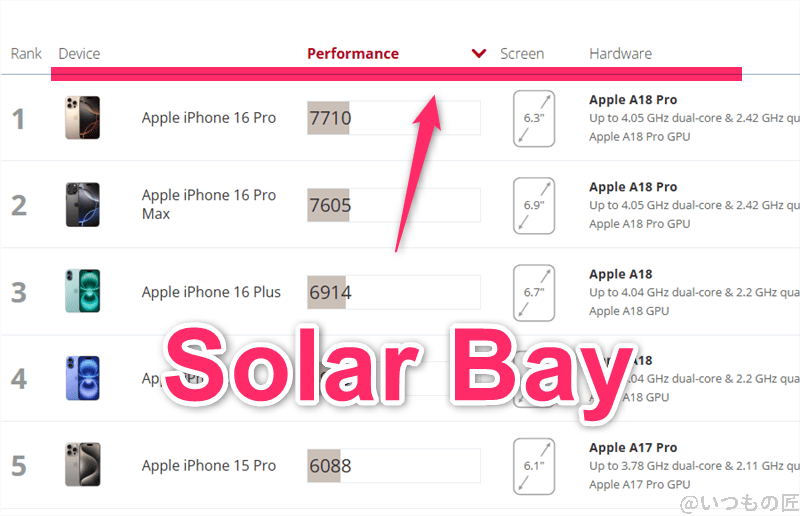The image size is (800, 516).
Task: Click the 6.3" screen size icon
Action: (533, 118)
